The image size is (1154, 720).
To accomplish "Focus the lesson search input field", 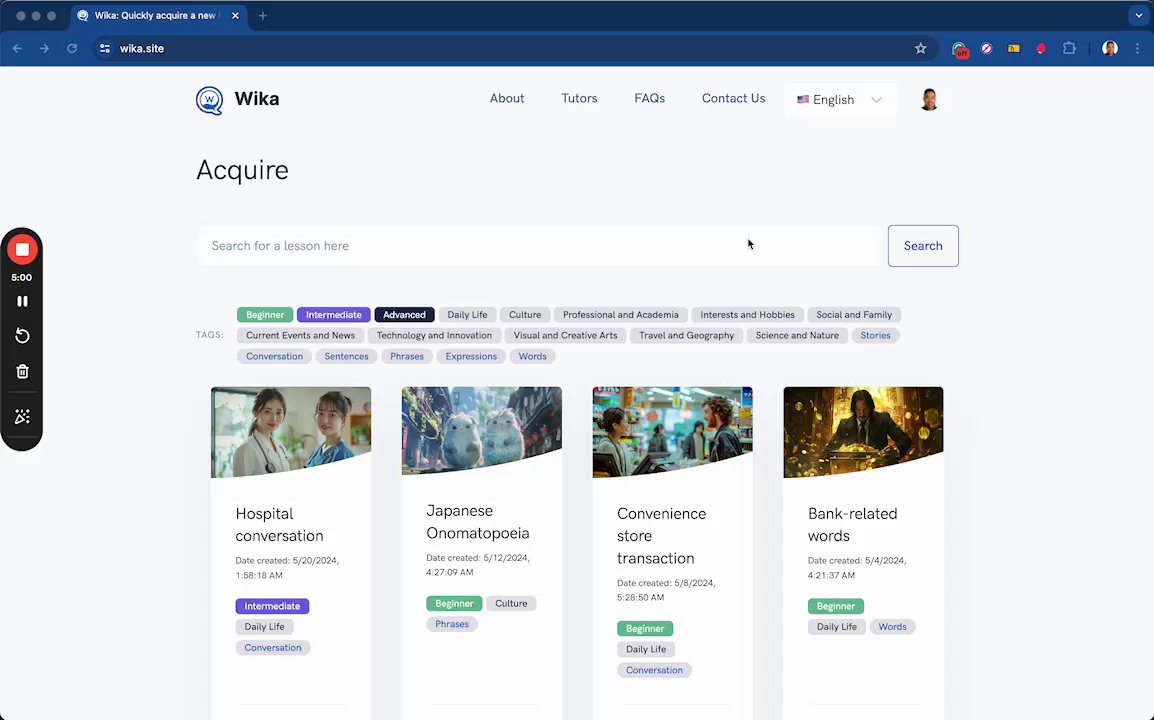I will [538, 246].
